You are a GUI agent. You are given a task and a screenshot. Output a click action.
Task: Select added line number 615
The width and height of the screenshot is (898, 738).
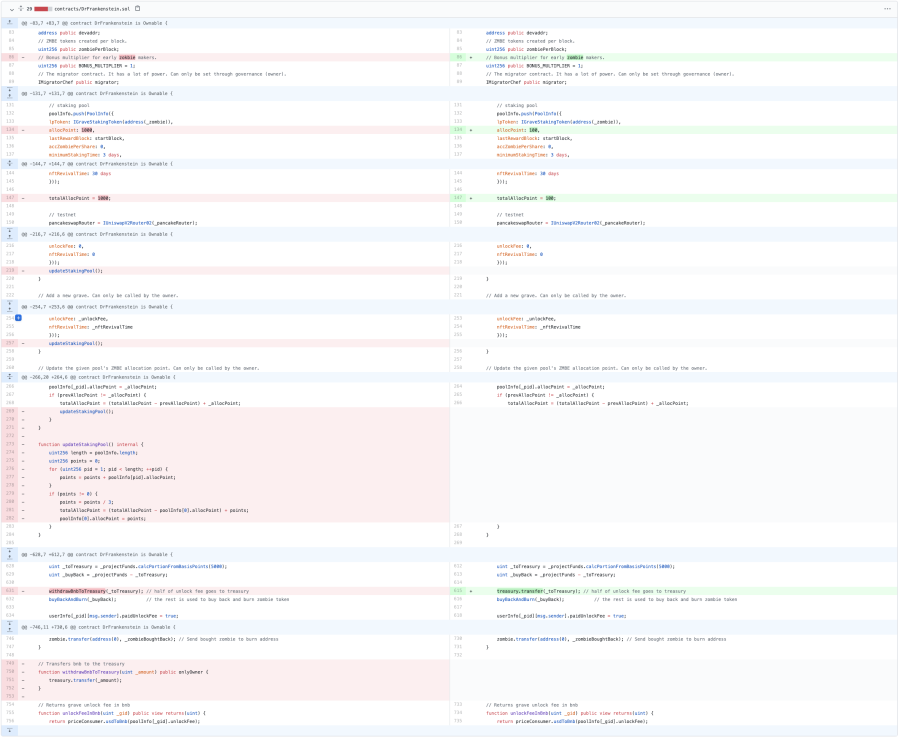click(458, 591)
